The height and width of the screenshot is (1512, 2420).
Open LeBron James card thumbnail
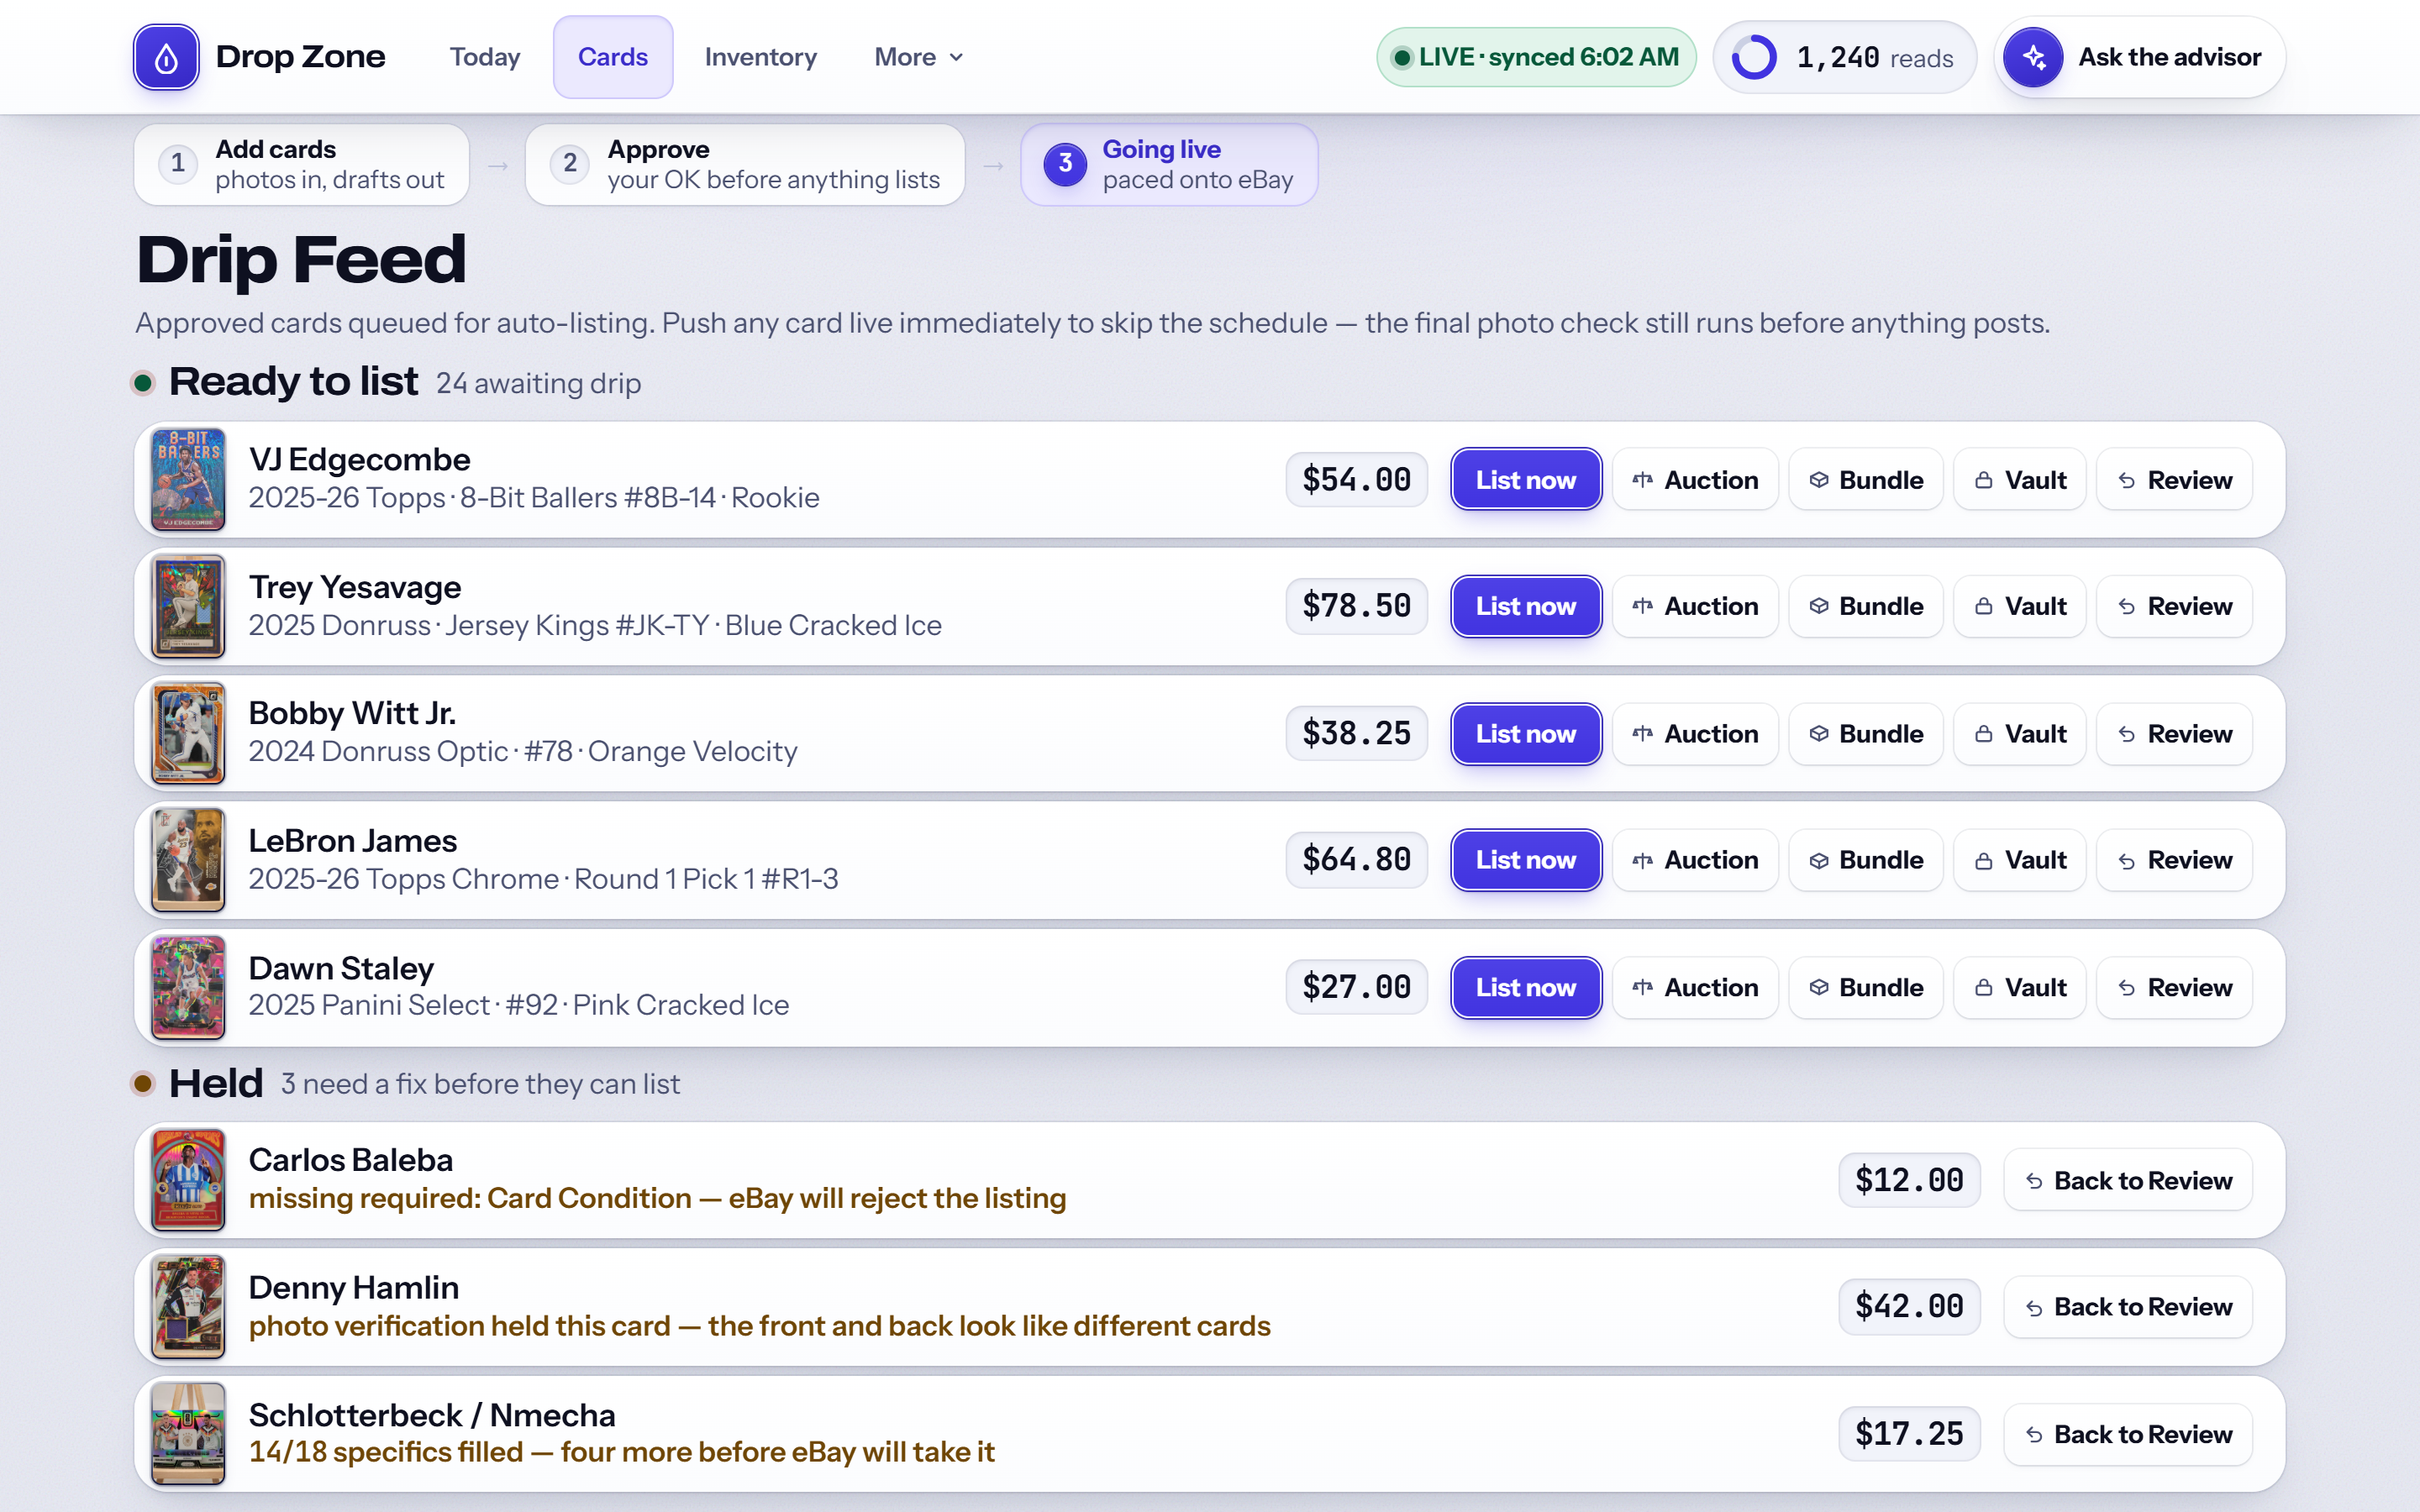[188, 860]
